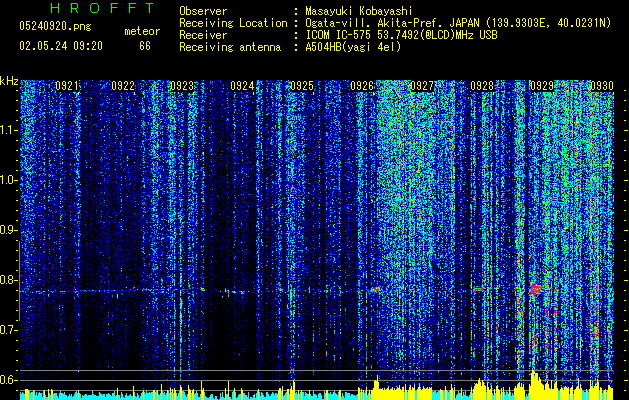This screenshot has width=629, height=400.
Task: Click the 0924 time marker
Action: click(242, 86)
